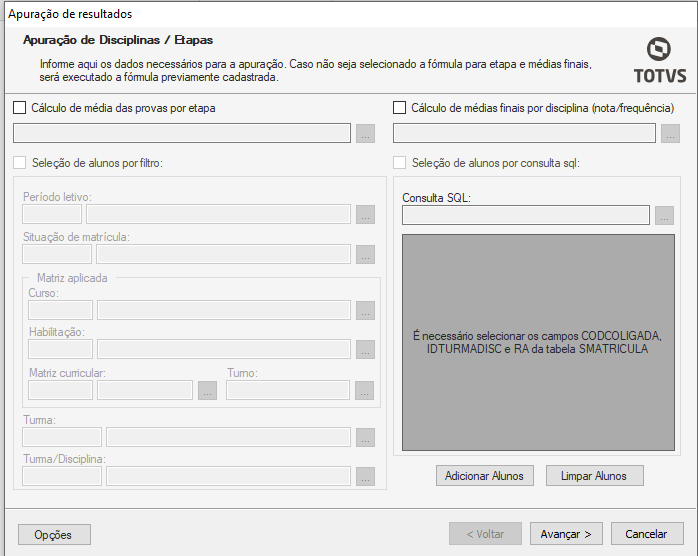
Task: Click Avançar to go to next step
Action: [x=566, y=534]
